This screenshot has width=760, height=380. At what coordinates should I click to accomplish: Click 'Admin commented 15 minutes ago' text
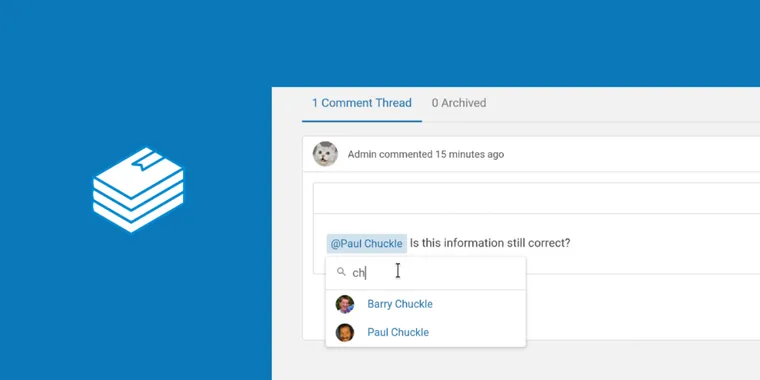point(426,155)
